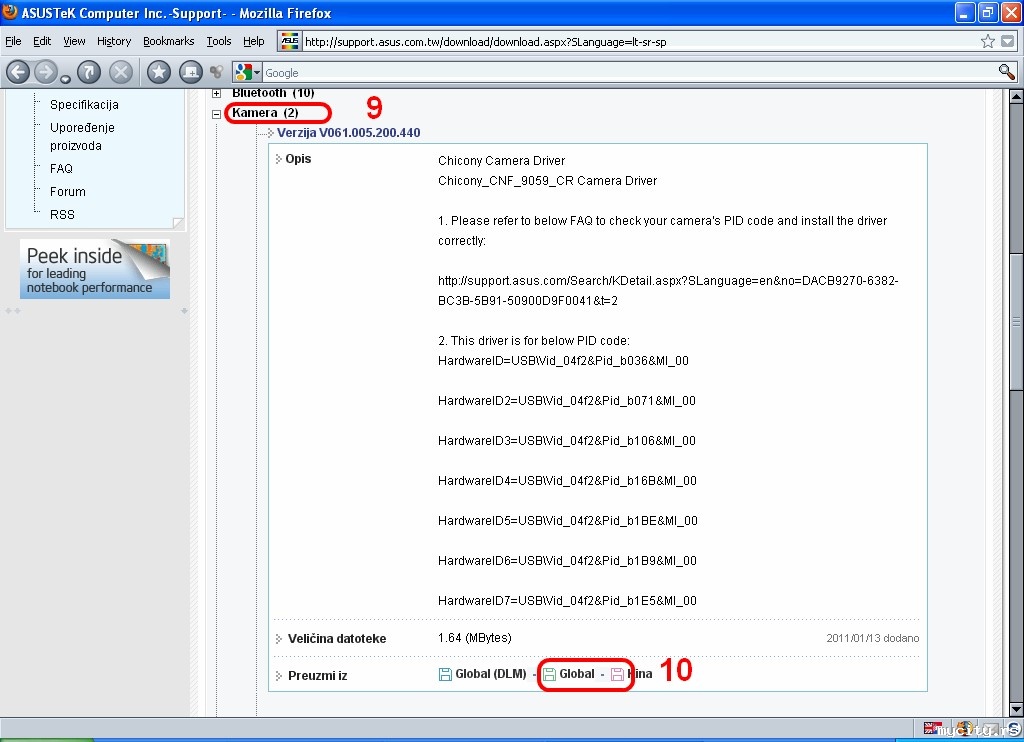
Task: Open the Upoređenje proizvoda sidebar link
Action: 82,137
